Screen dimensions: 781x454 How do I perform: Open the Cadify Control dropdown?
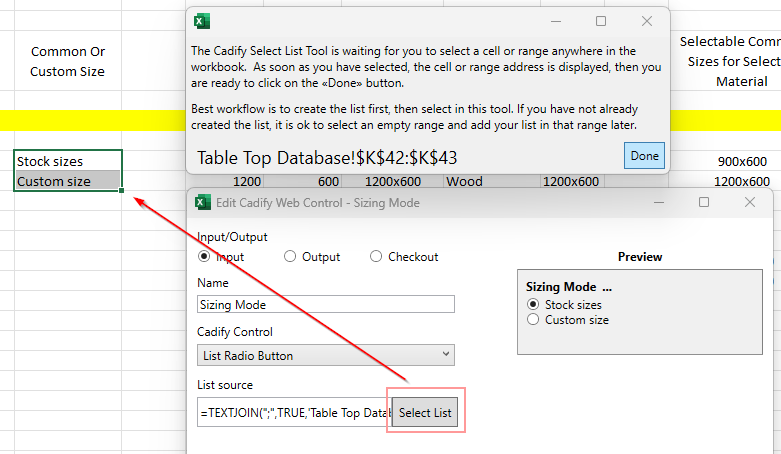point(326,355)
